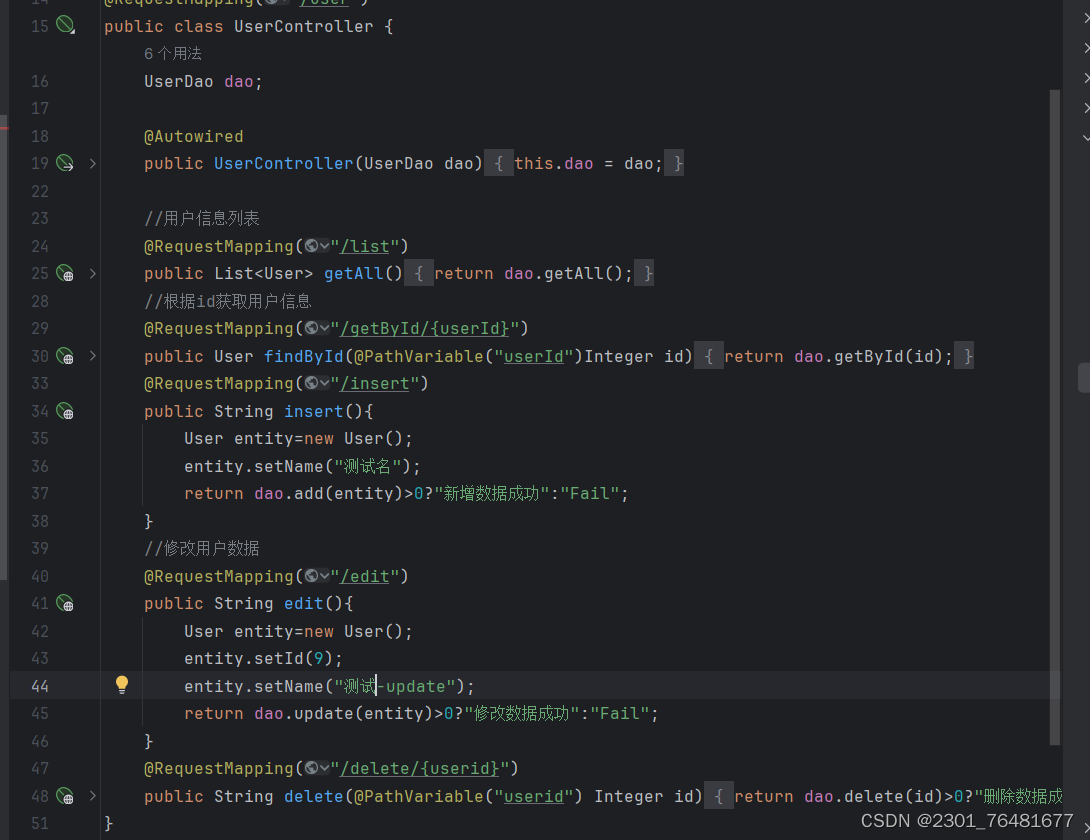The width and height of the screenshot is (1090, 840).
Task: Click the globe gutter icon next to insert method
Action: 66,410
